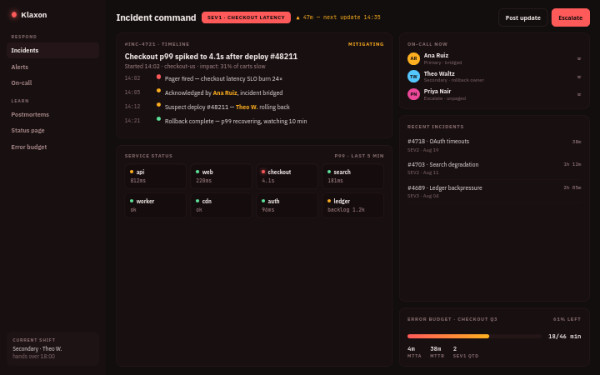Screen dimensions: 600x375
Task: Click the checkout error budget progress bar
Action: 474,336
